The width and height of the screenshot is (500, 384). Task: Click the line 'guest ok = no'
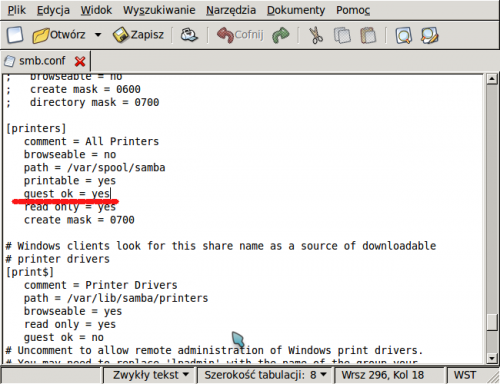64,337
